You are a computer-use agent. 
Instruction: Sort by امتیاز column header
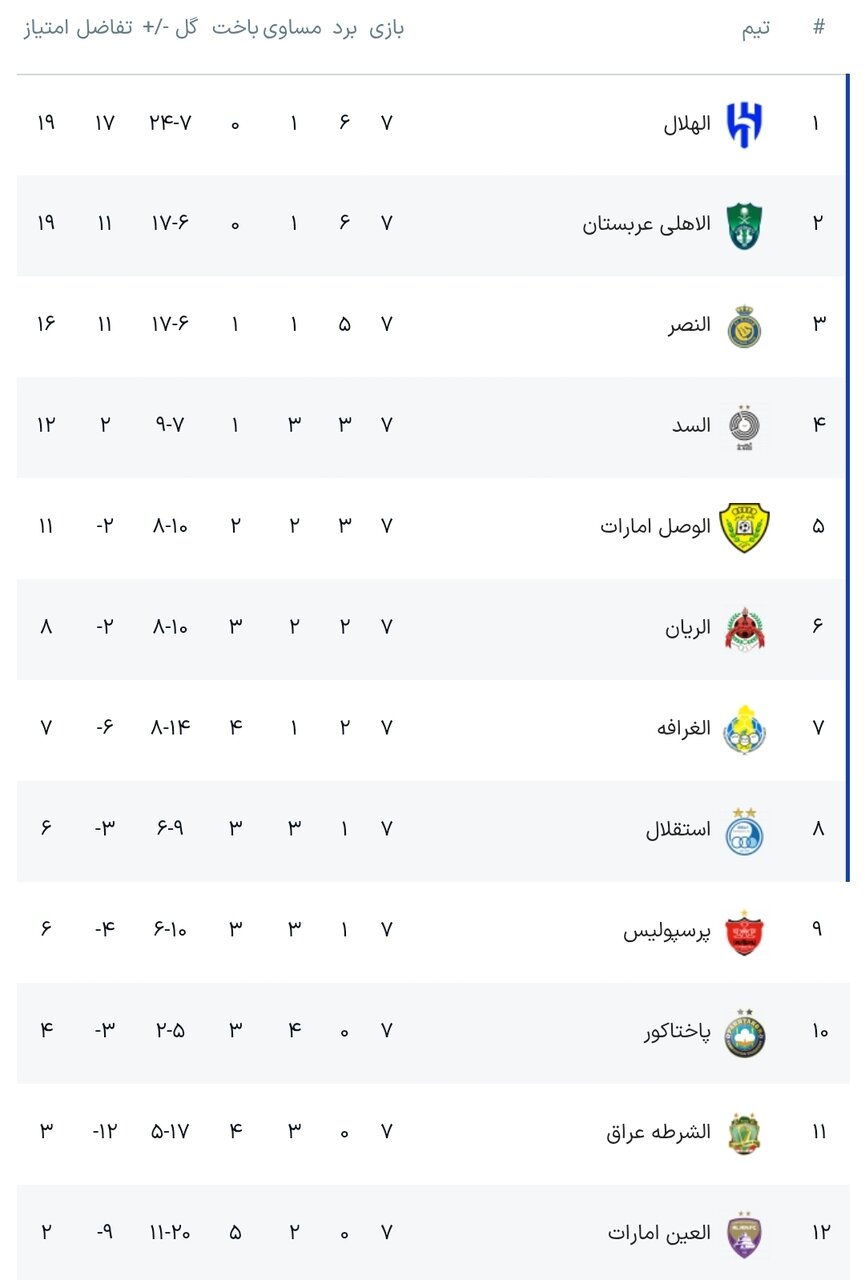(x=46, y=28)
